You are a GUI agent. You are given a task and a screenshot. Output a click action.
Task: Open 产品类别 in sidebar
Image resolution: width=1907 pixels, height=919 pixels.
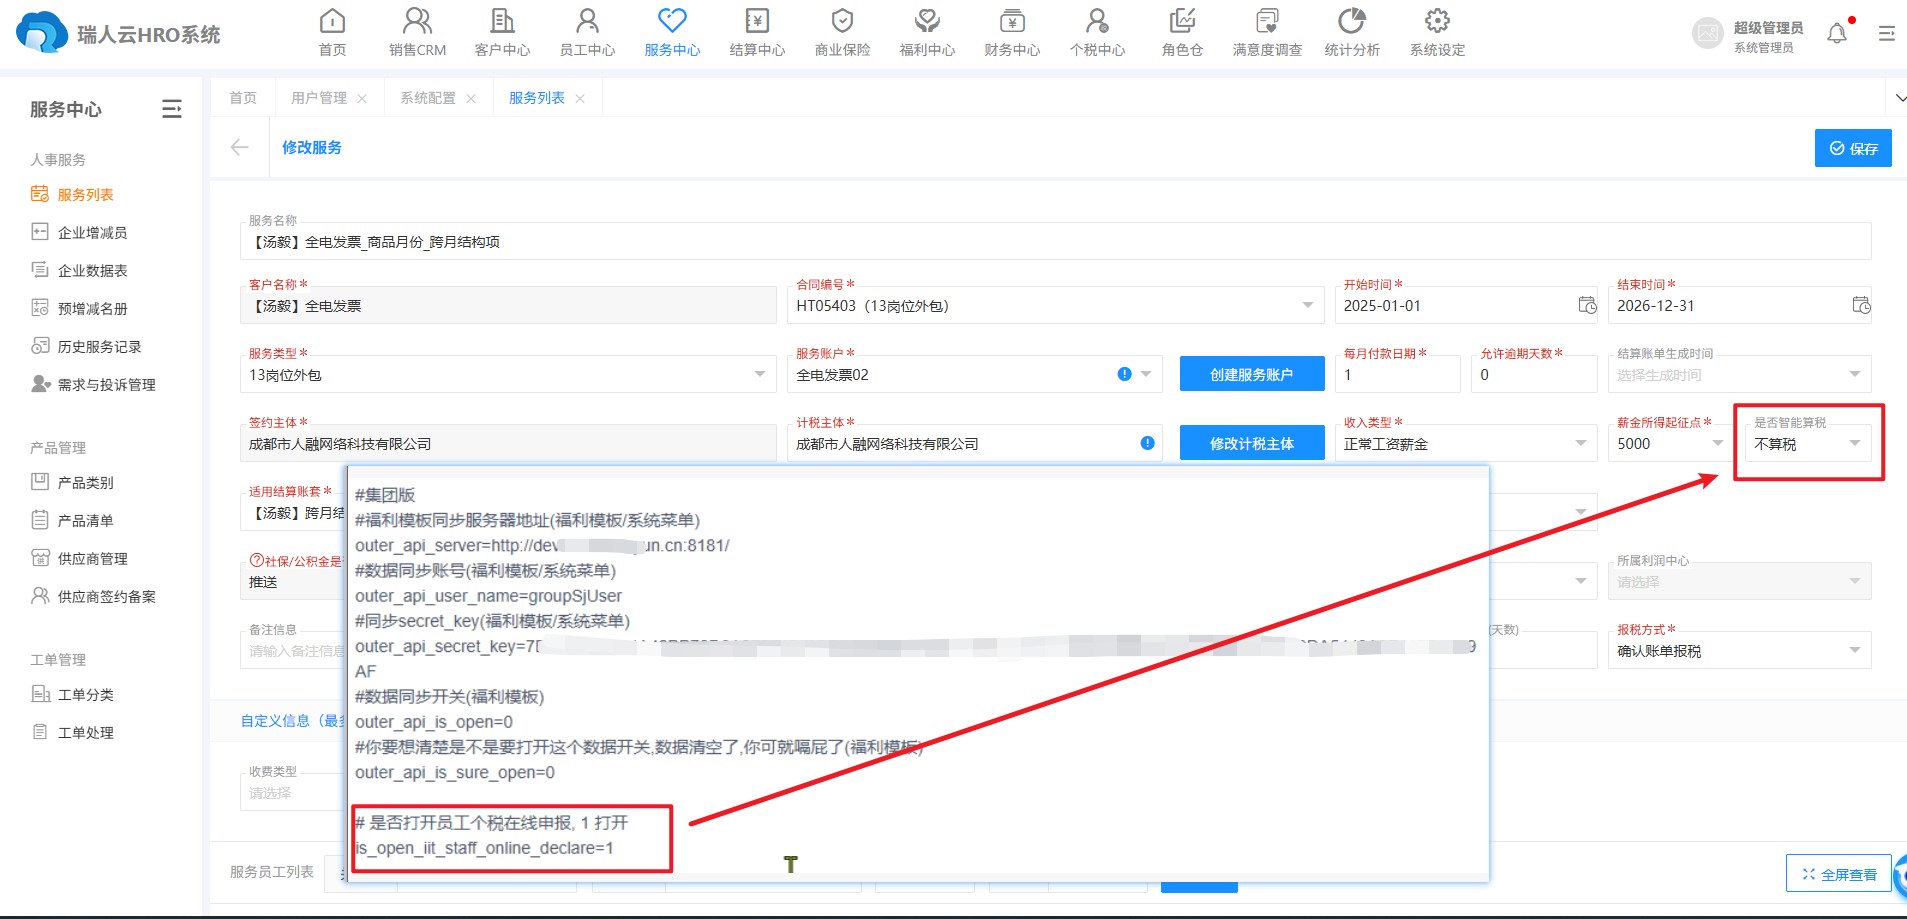pos(85,482)
